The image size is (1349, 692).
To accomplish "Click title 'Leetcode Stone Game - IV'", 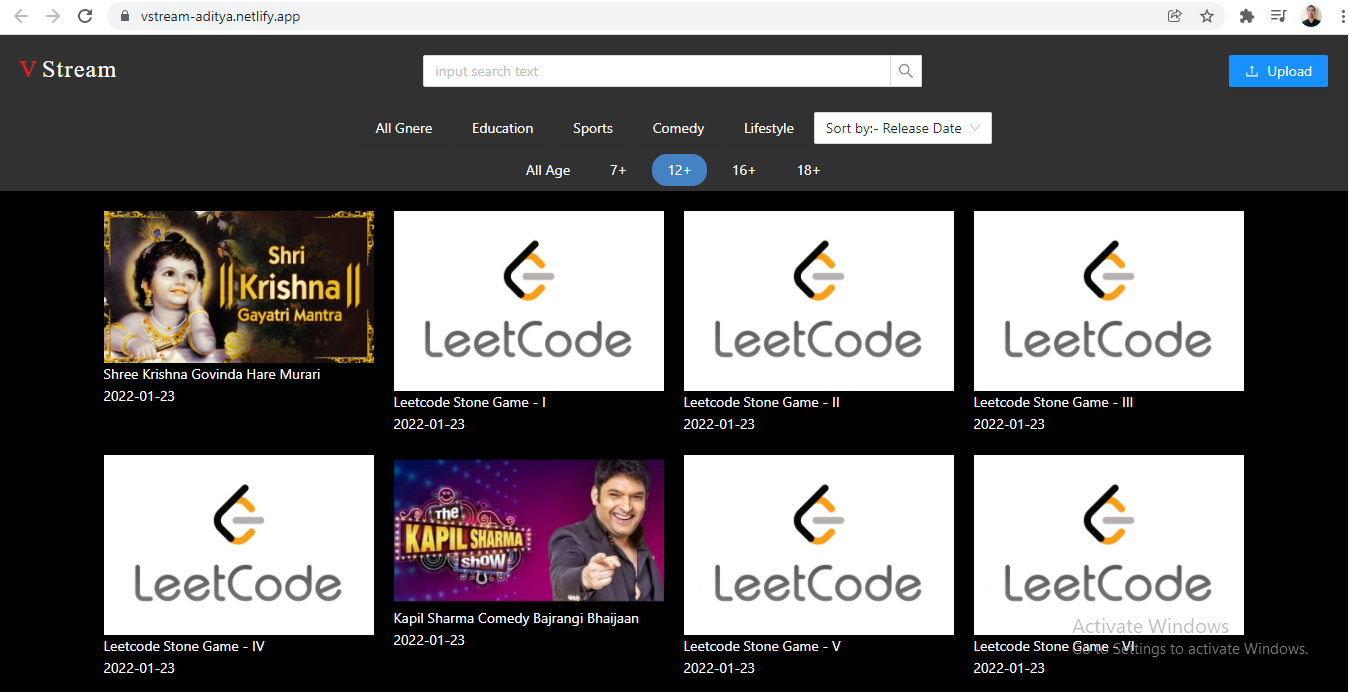I will (184, 646).
